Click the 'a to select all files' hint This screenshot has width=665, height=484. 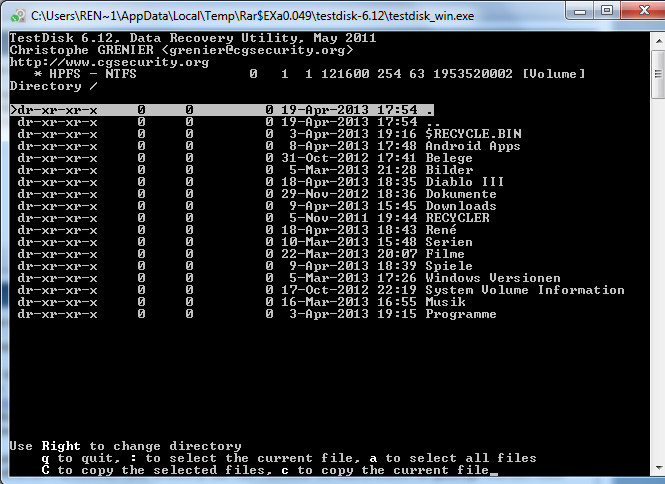point(453,458)
